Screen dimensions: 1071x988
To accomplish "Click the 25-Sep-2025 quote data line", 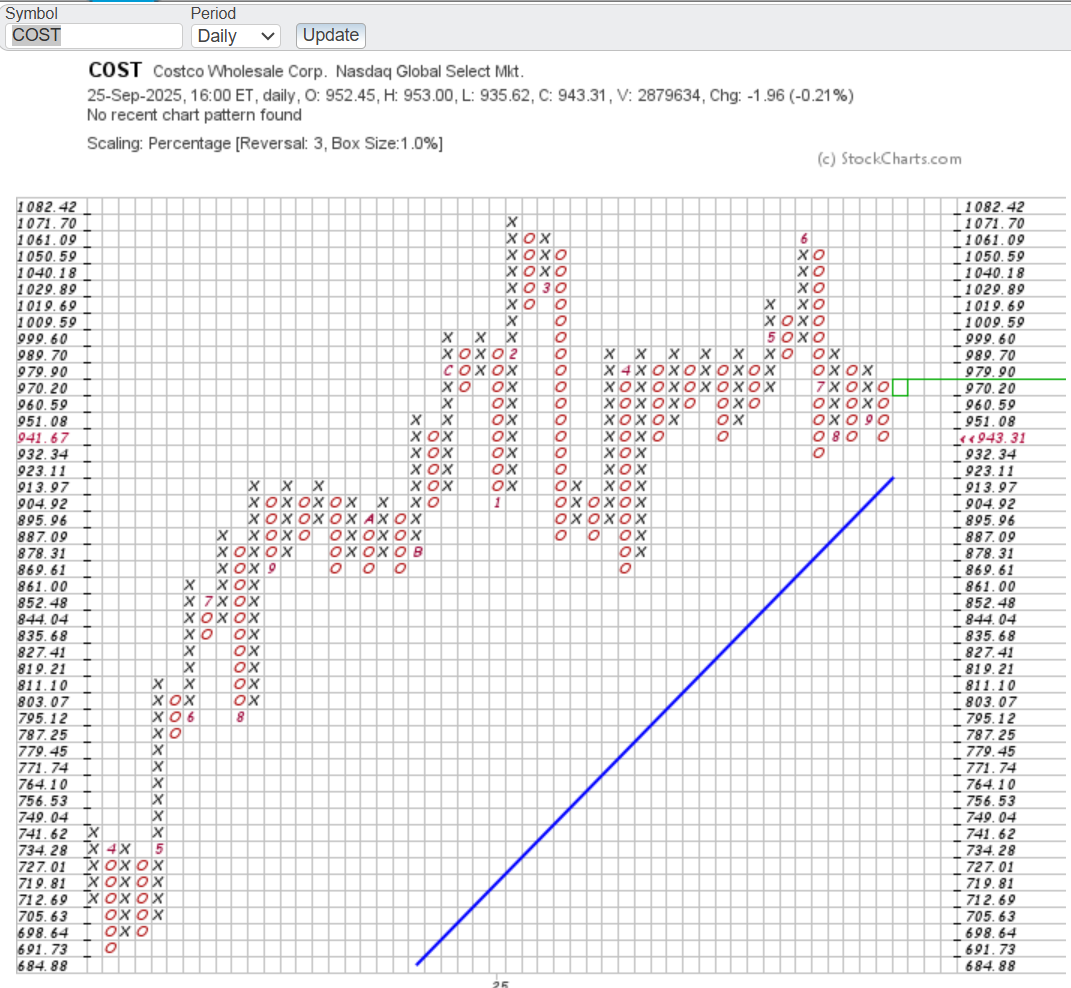I will click(x=470, y=96).
